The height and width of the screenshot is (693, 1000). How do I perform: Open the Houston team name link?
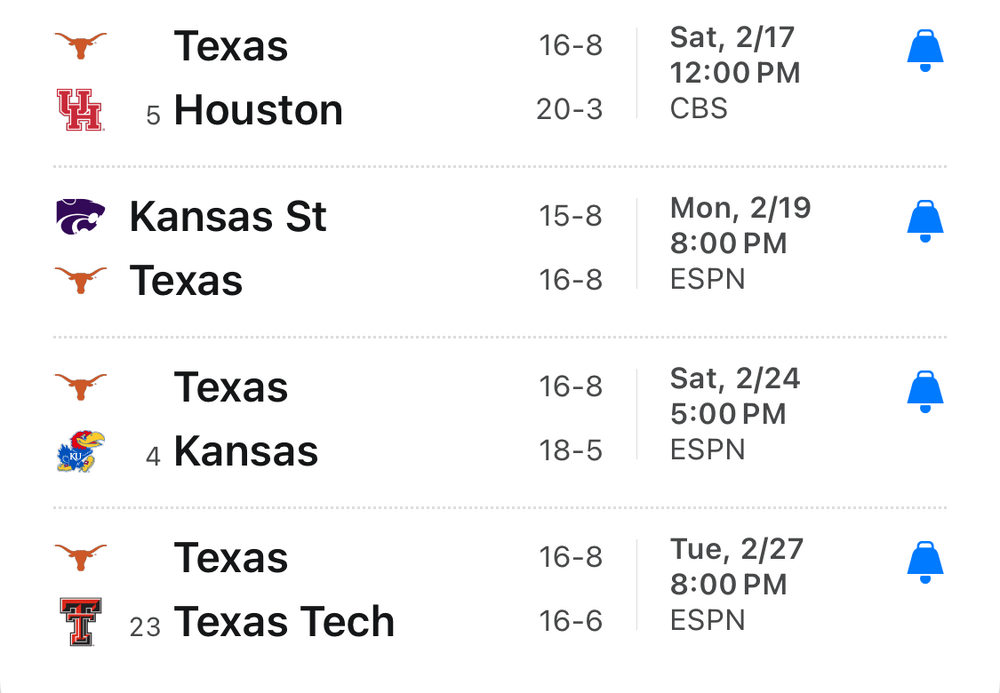pyautogui.click(x=258, y=110)
